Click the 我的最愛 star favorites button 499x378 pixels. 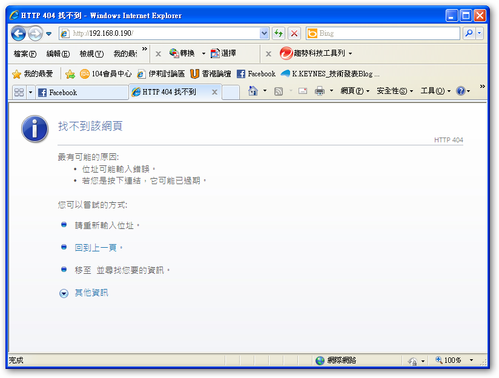click(x=32, y=74)
